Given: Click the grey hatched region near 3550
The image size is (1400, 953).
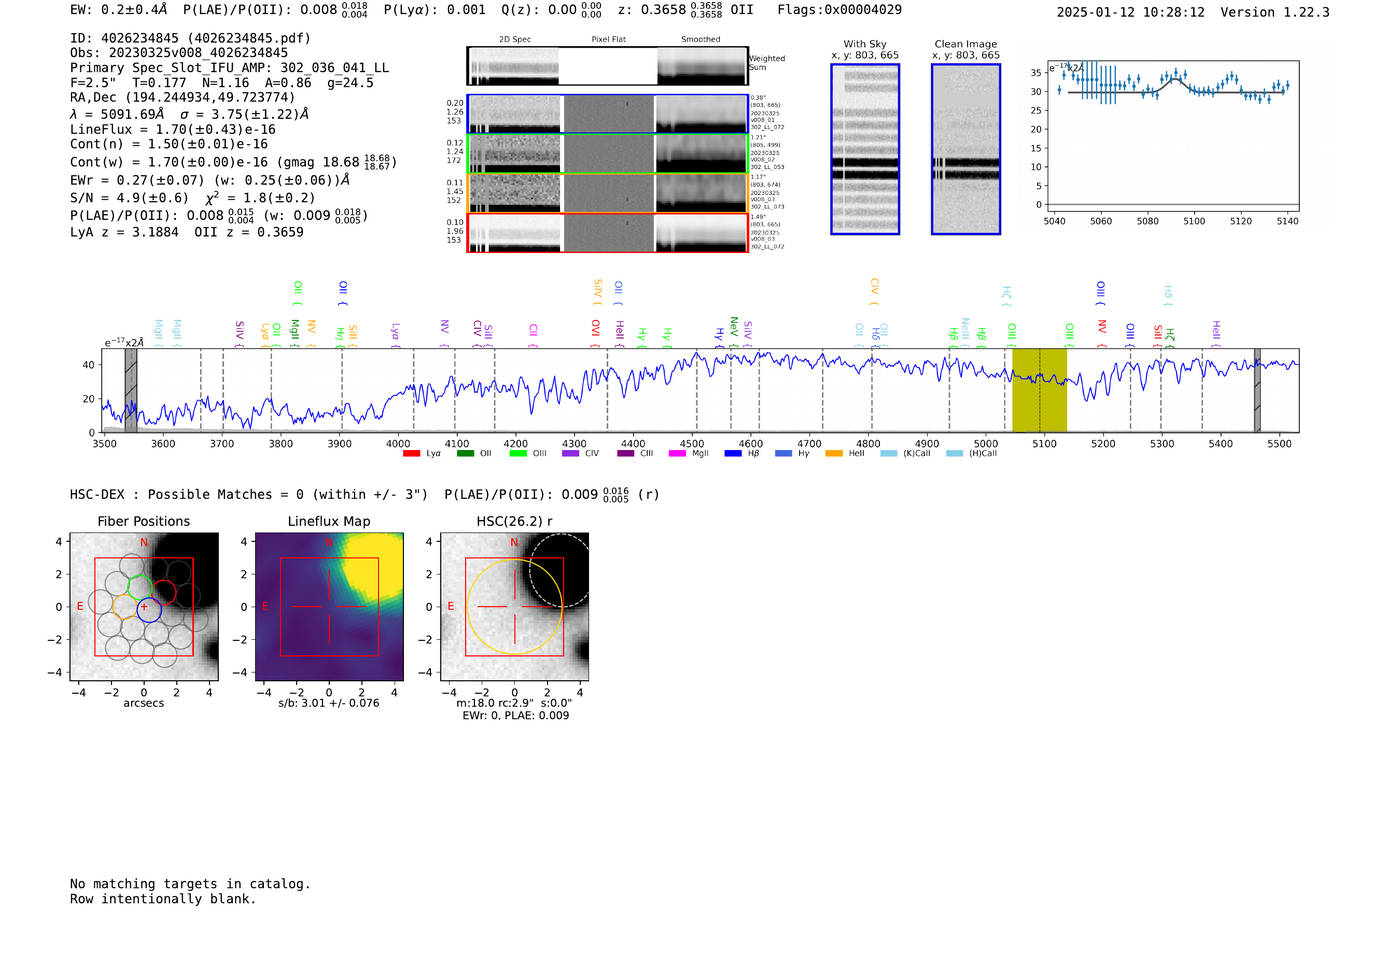Looking at the screenshot, I should [131, 391].
